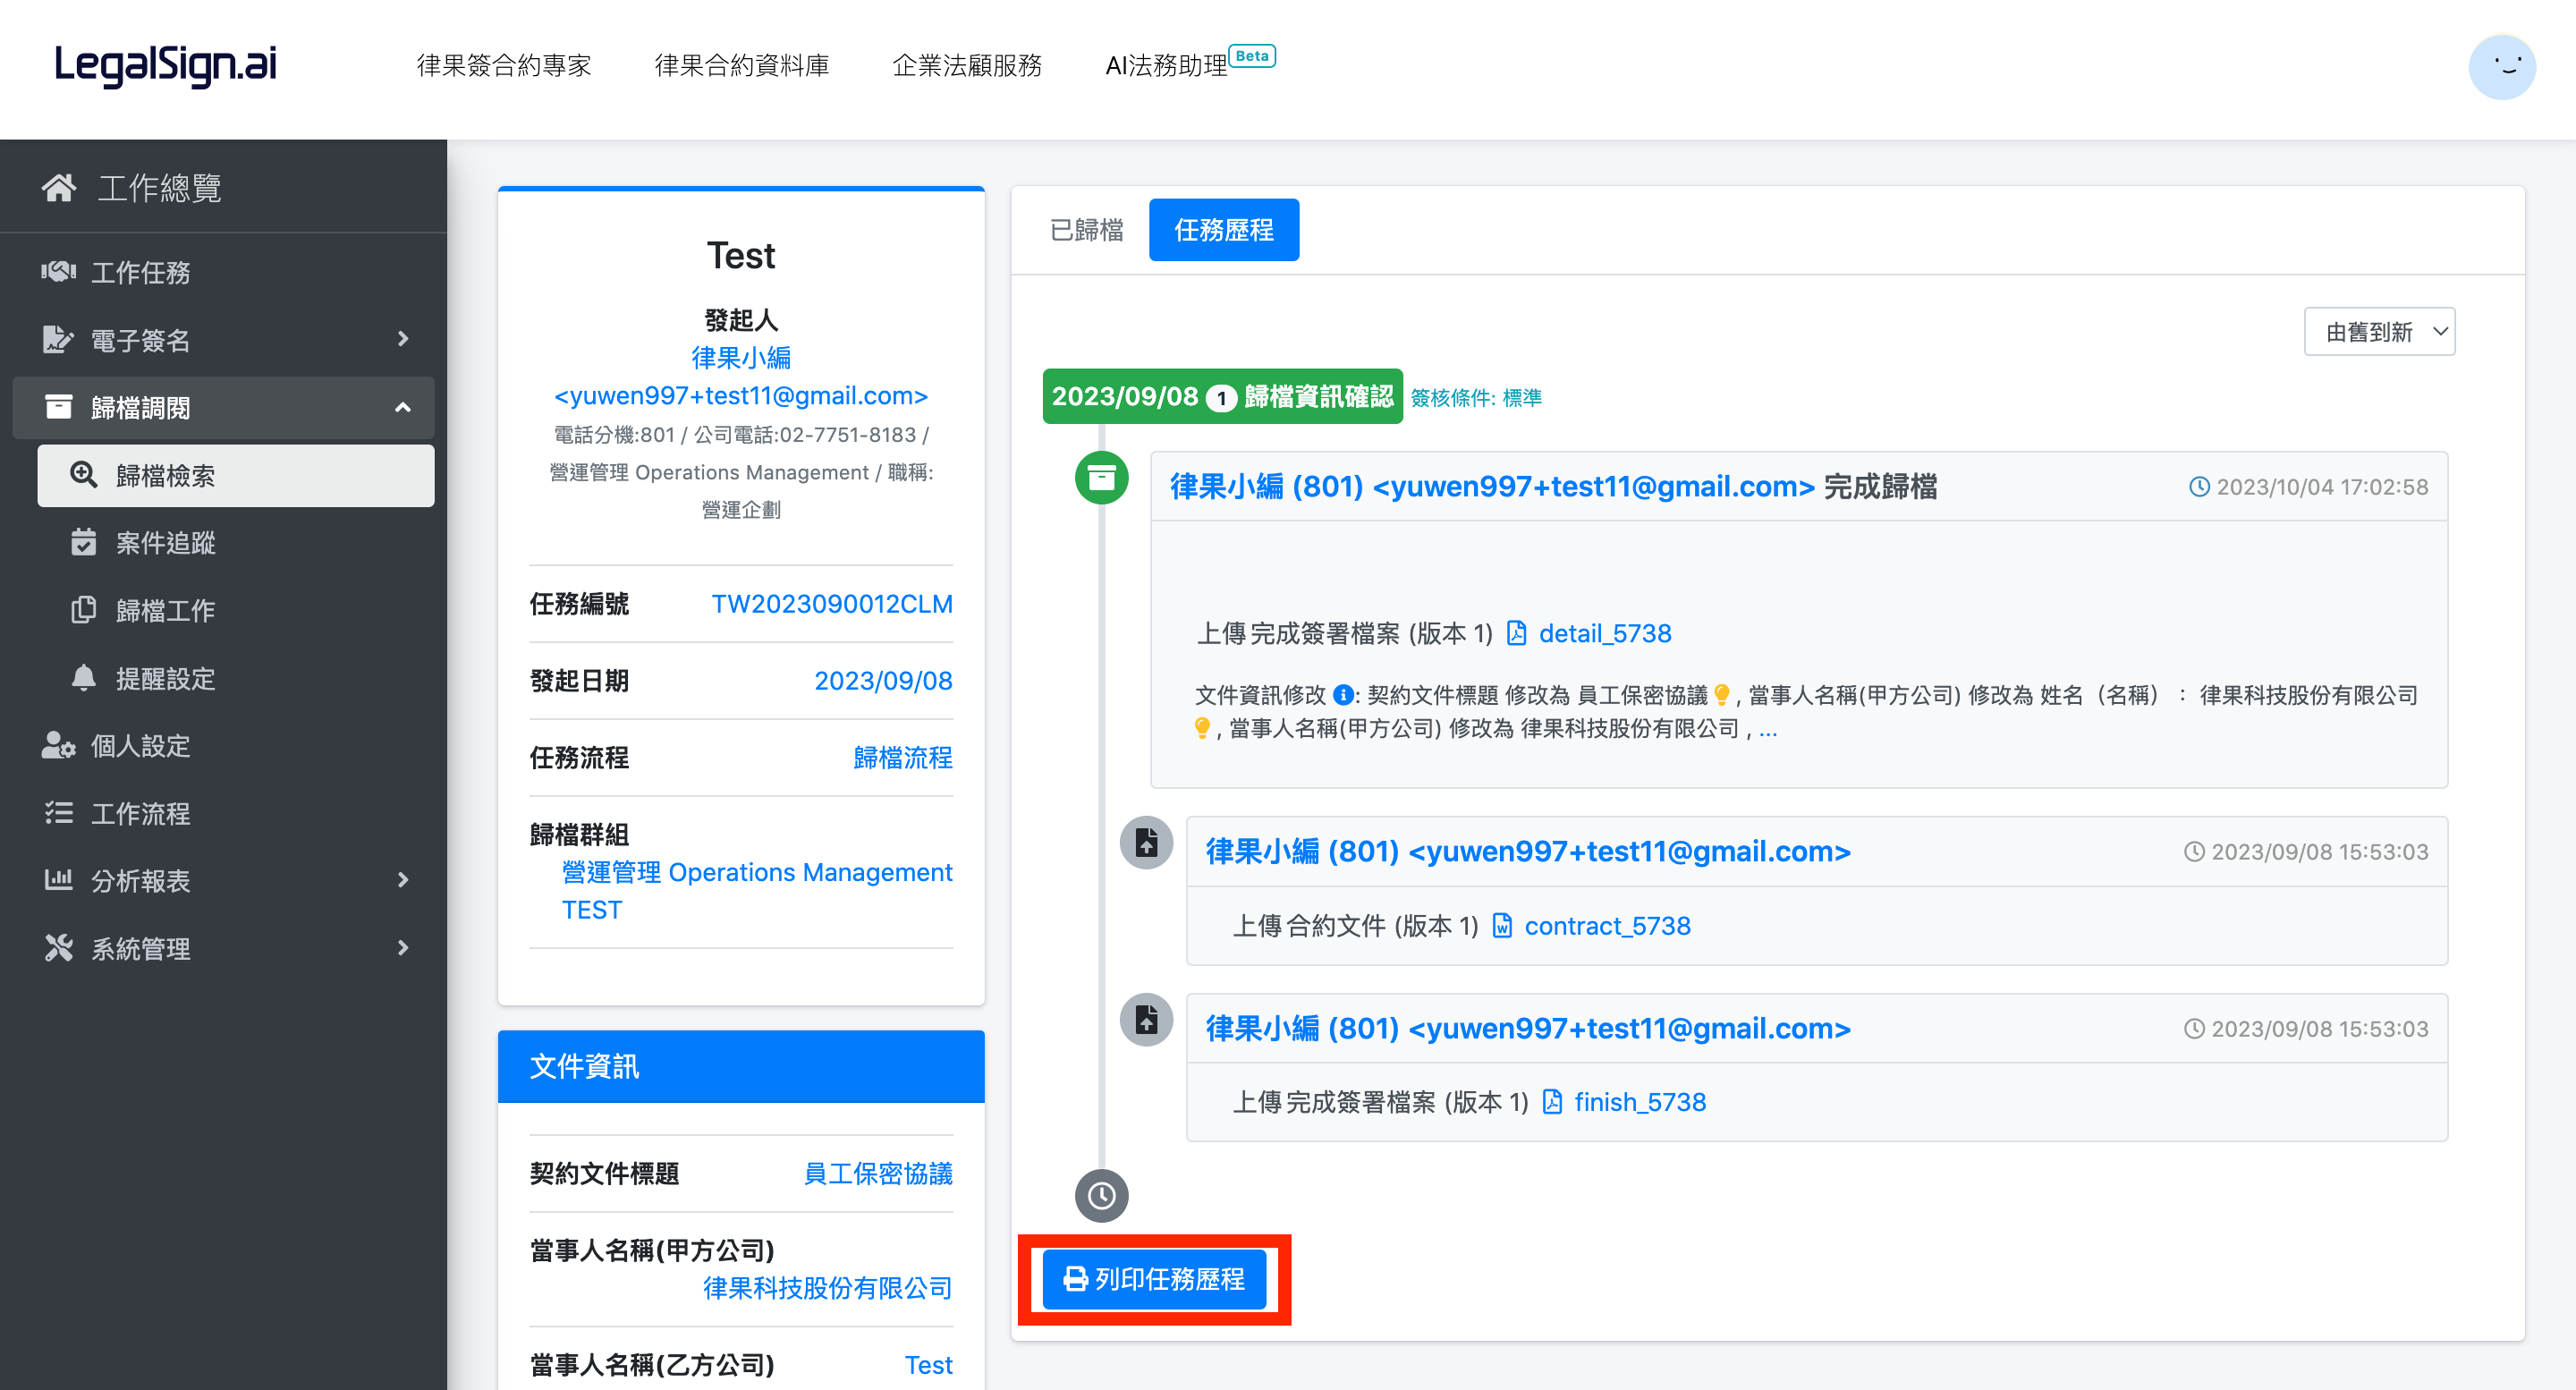The height and width of the screenshot is (1390, 2576).
Task: Click the file-upload icon beside finish_5738 entry
Action: [x=1146, y=1020]
